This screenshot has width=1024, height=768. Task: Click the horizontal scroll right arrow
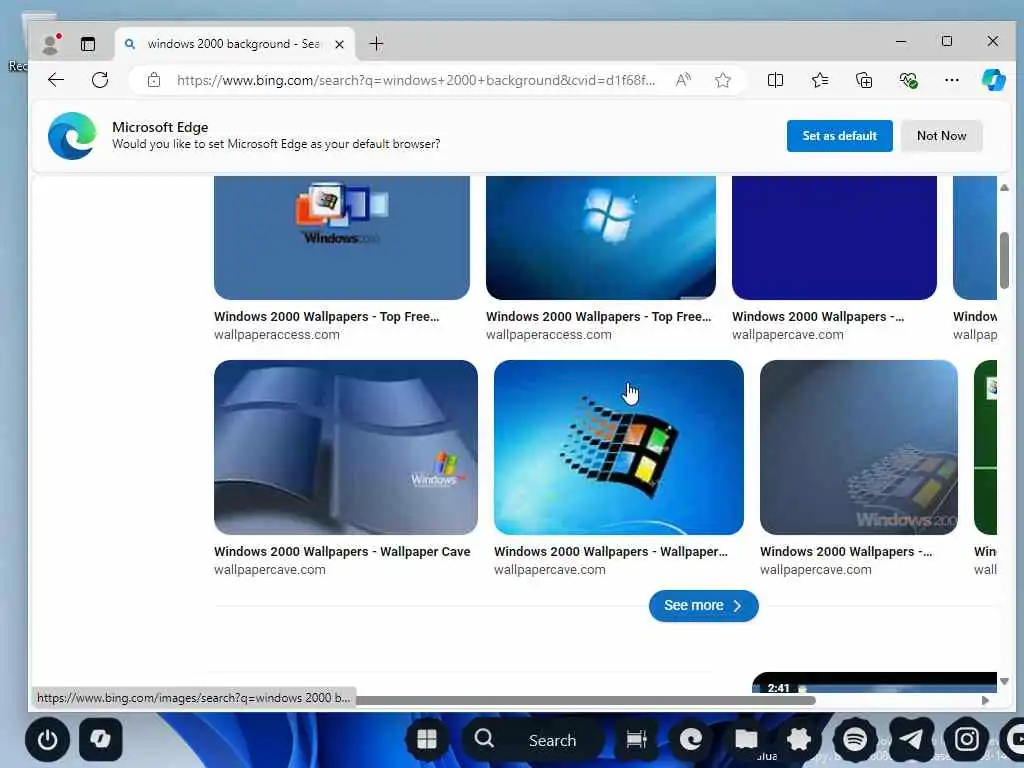(985, 700)
